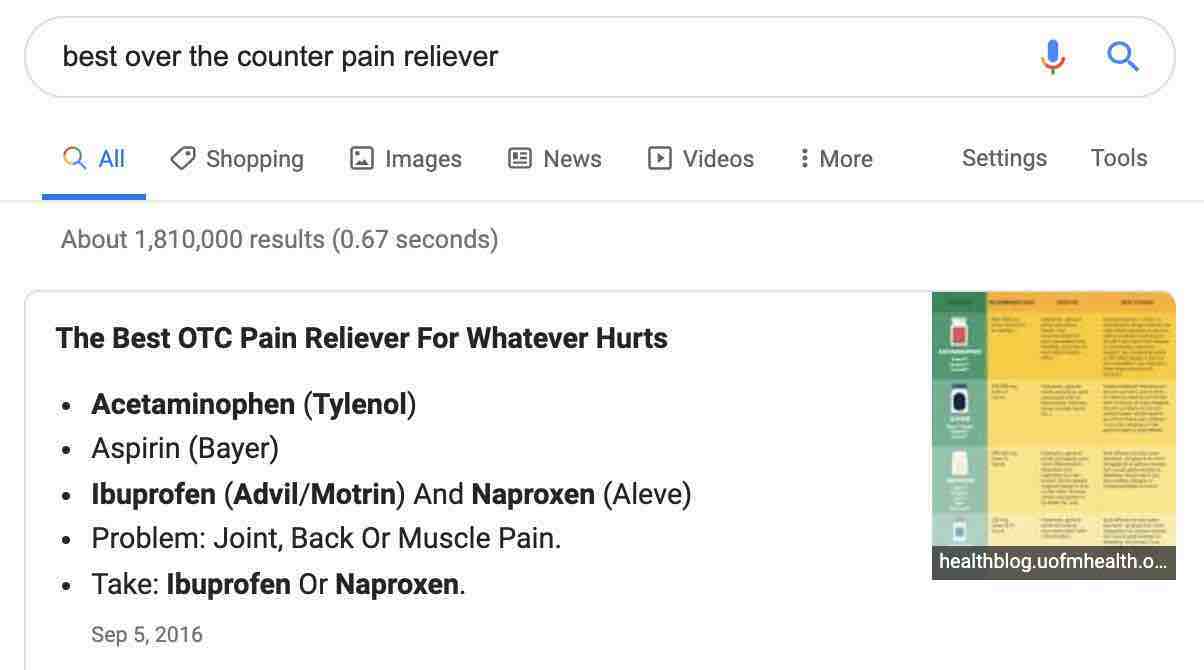
Task: Expand the search Tools options
Action: click(1118, 158)
